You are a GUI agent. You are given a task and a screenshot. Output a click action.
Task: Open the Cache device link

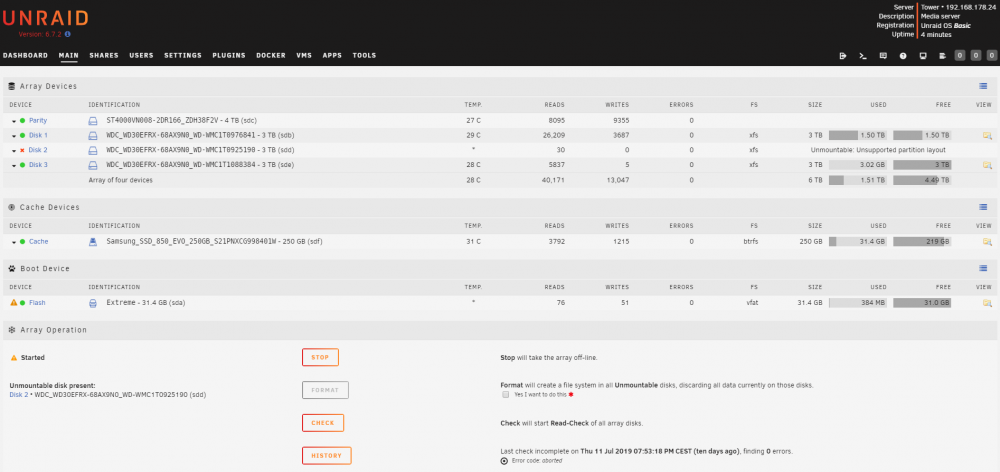point(38,242)
